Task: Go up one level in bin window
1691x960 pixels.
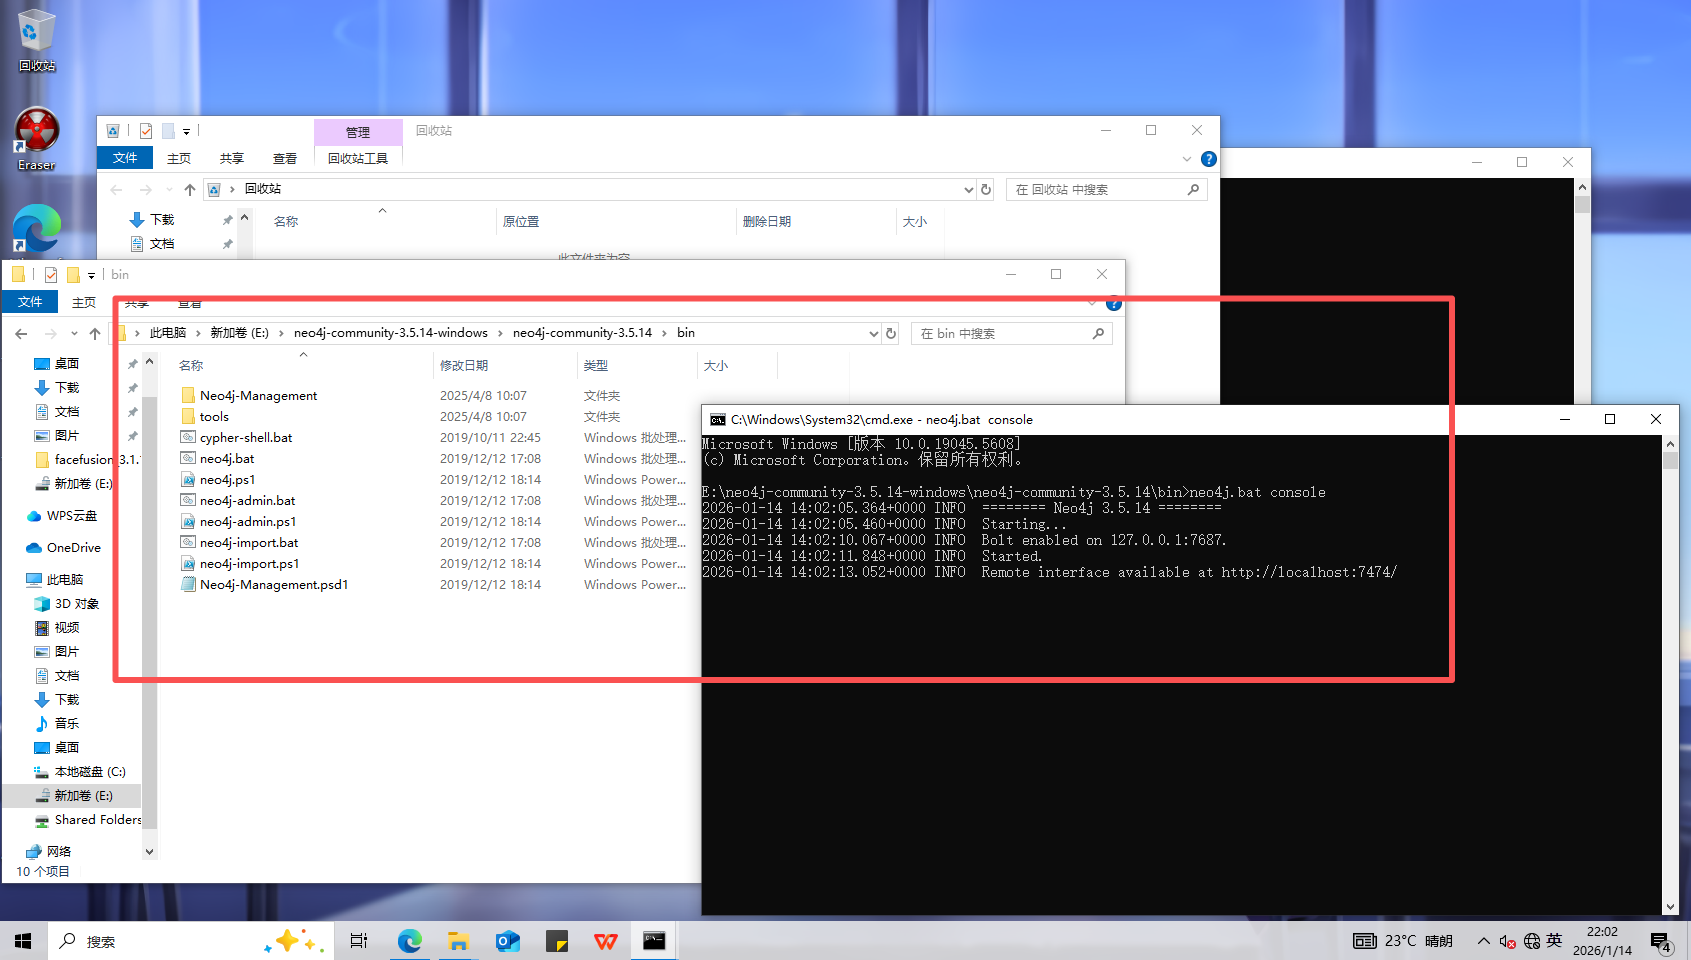Action: [95, 333]
